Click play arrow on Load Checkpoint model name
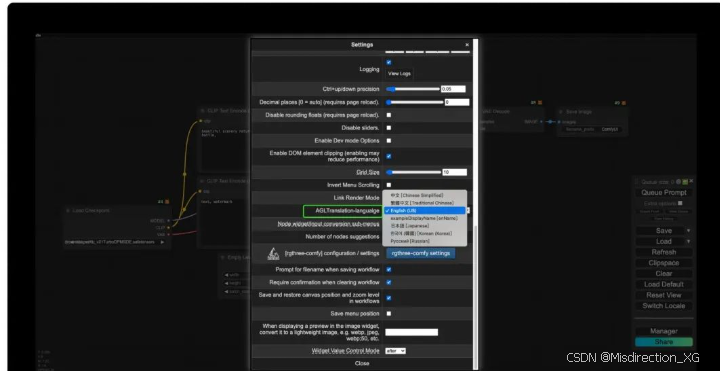 coord(162,242)
